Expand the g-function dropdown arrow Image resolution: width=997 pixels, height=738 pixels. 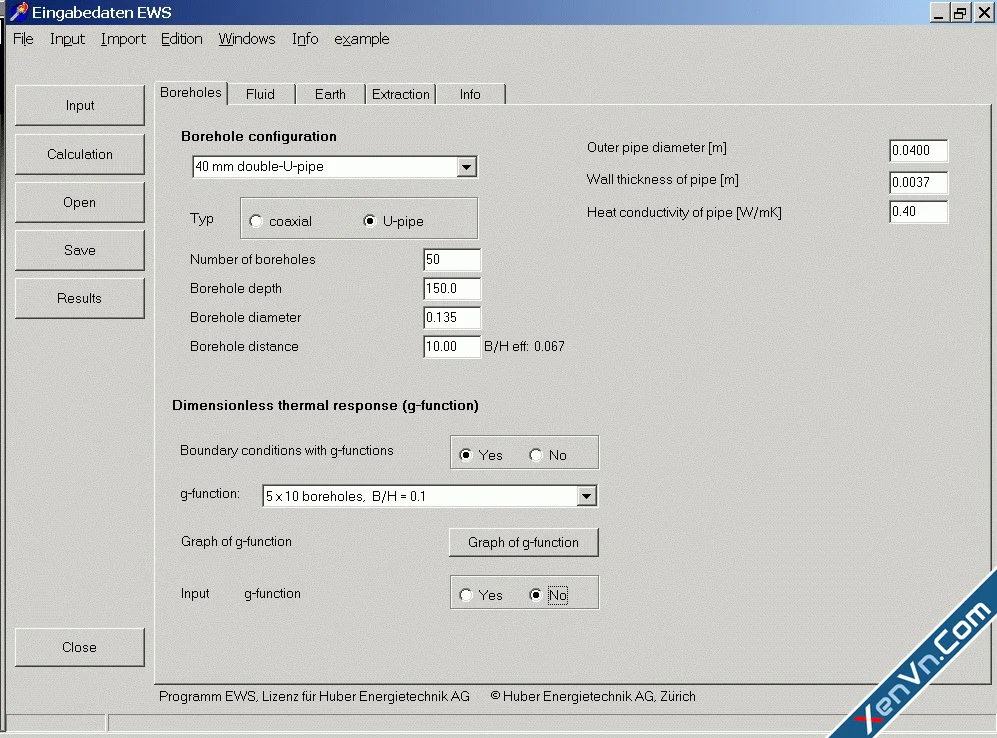point(587,496)
